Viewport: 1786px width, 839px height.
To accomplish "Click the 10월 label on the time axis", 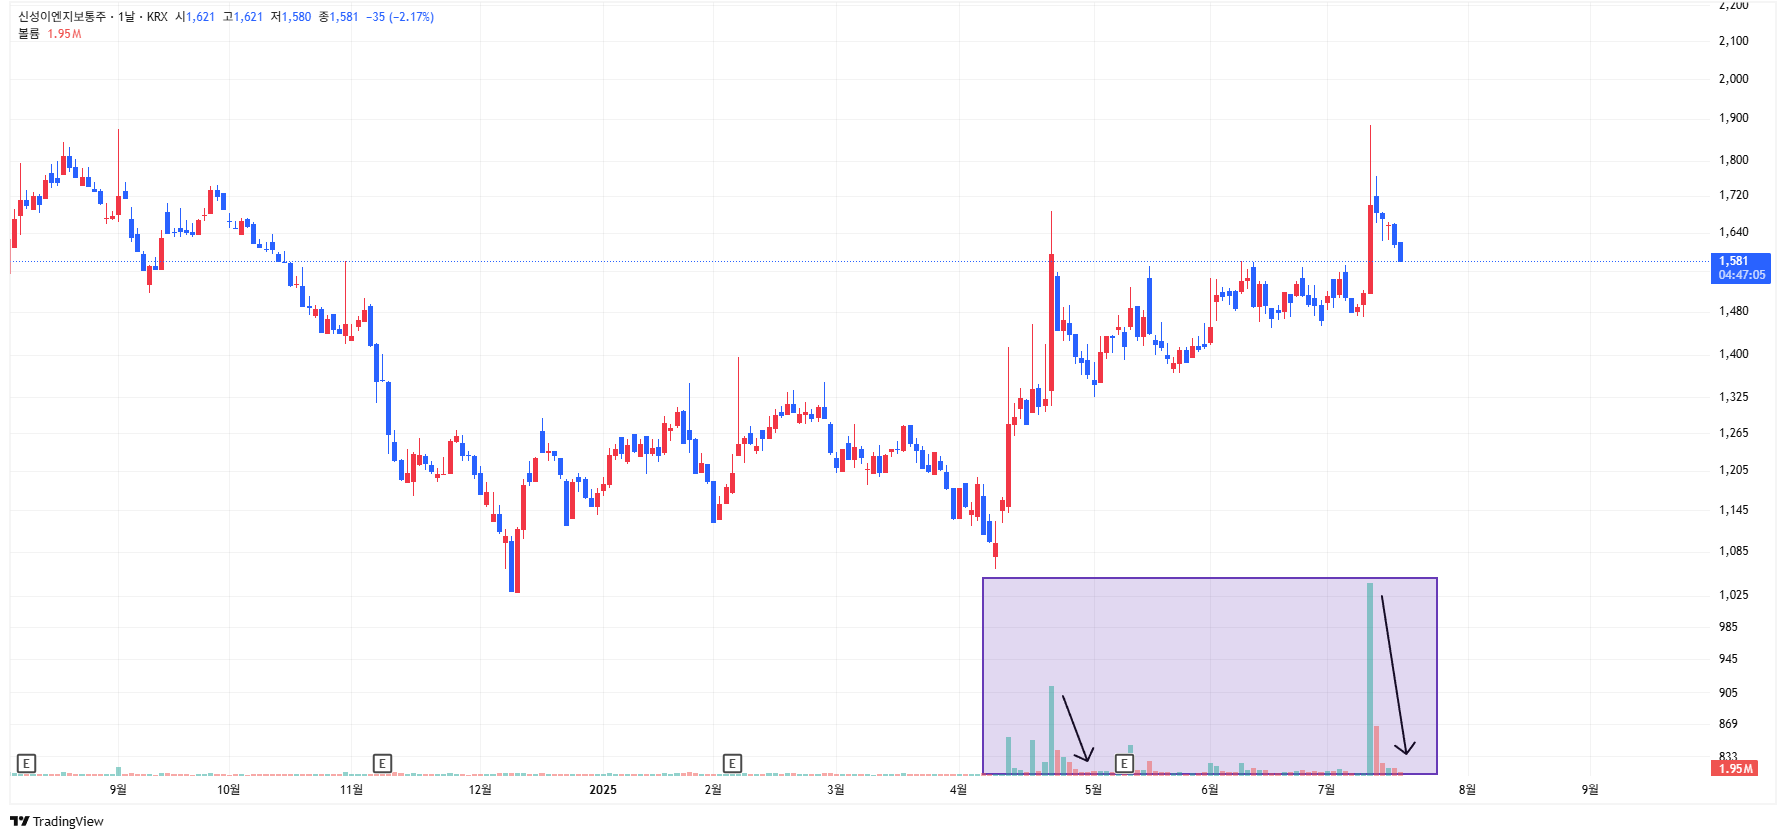I will 228,790.
